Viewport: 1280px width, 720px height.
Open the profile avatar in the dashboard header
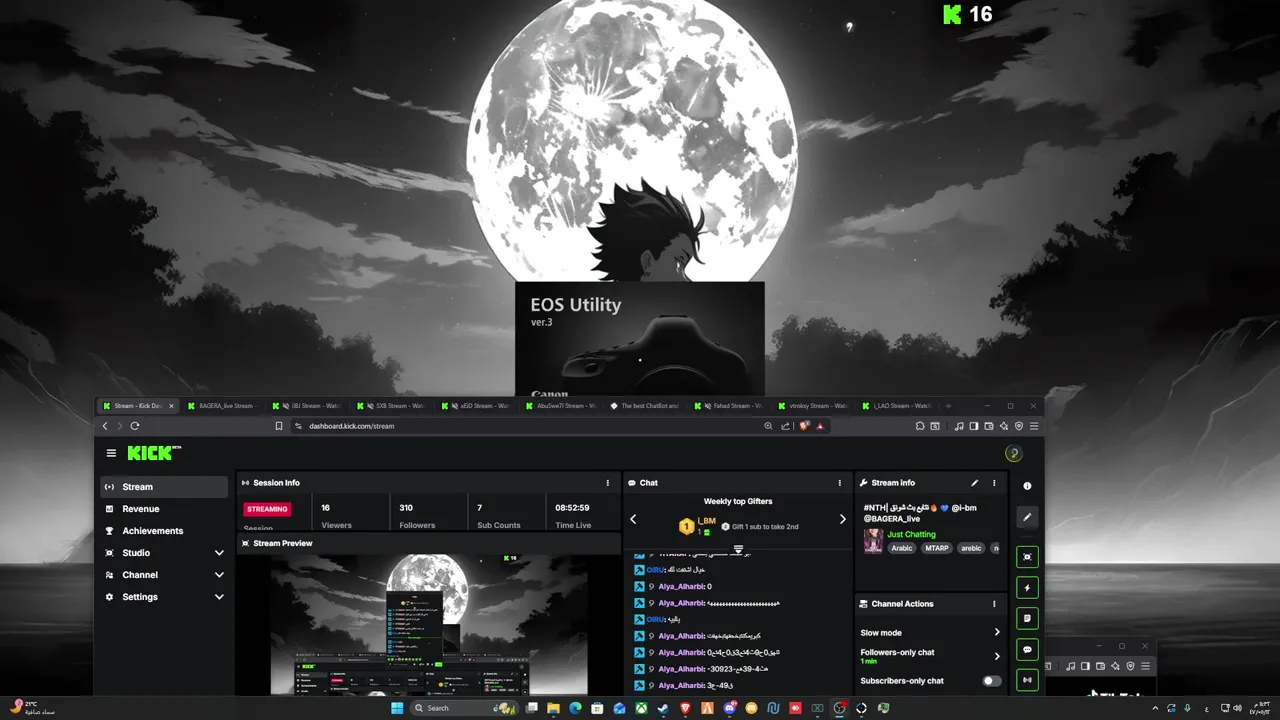(1013, 454)
